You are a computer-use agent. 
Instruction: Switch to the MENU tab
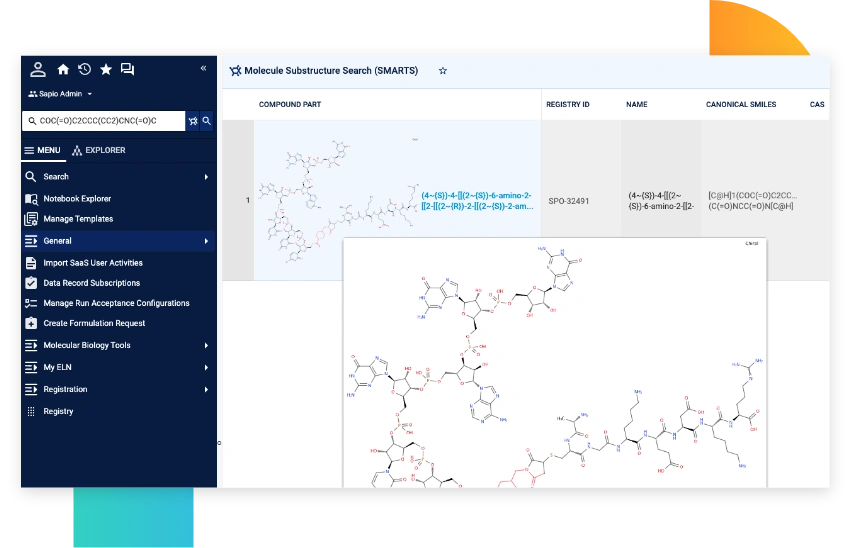(42, 150)
